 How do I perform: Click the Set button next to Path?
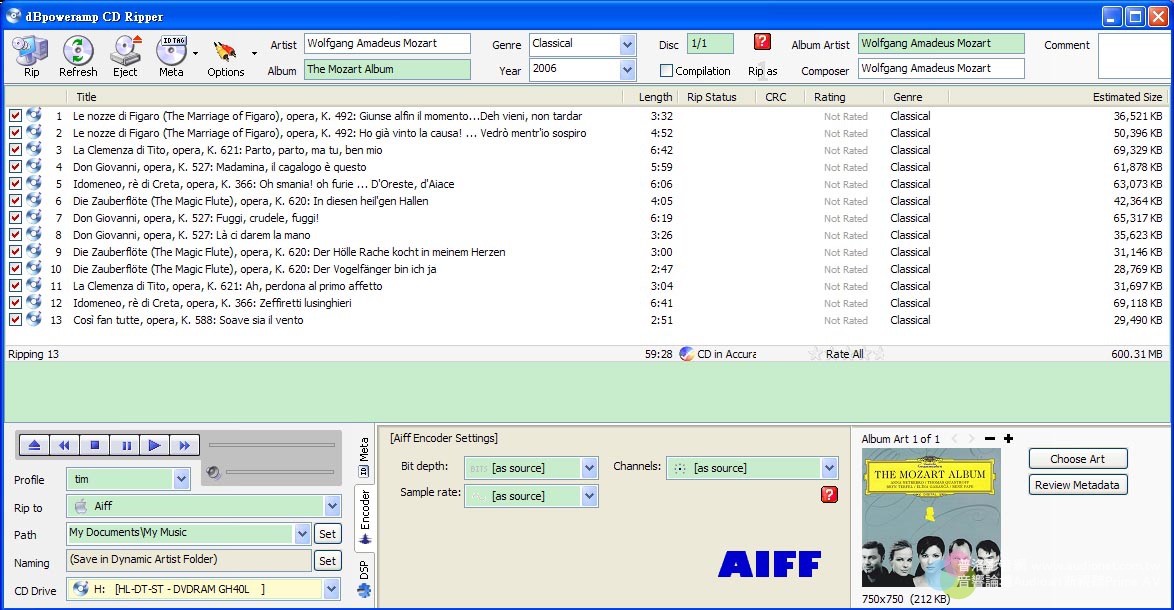(327, 534)
